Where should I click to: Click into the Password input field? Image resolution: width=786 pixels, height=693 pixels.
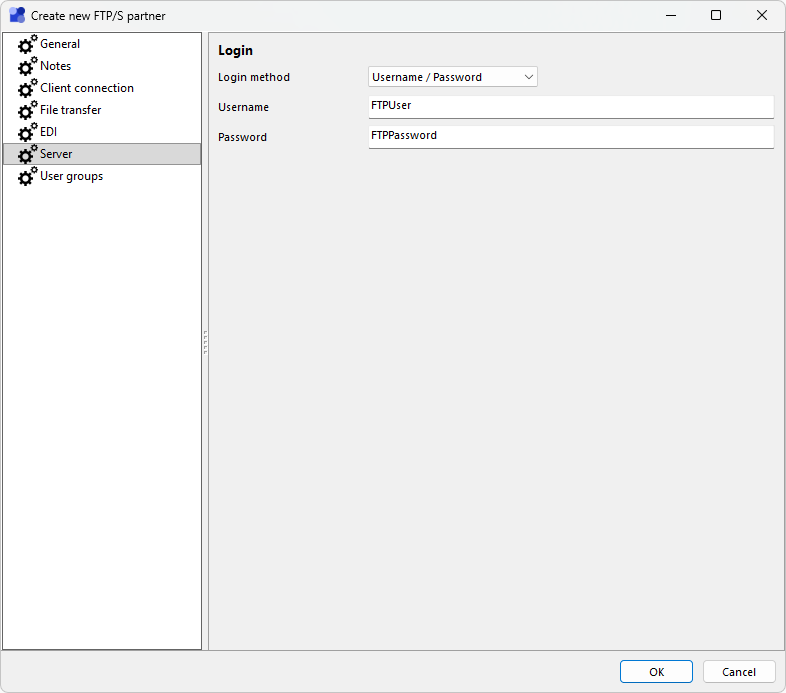pos(571,136)
